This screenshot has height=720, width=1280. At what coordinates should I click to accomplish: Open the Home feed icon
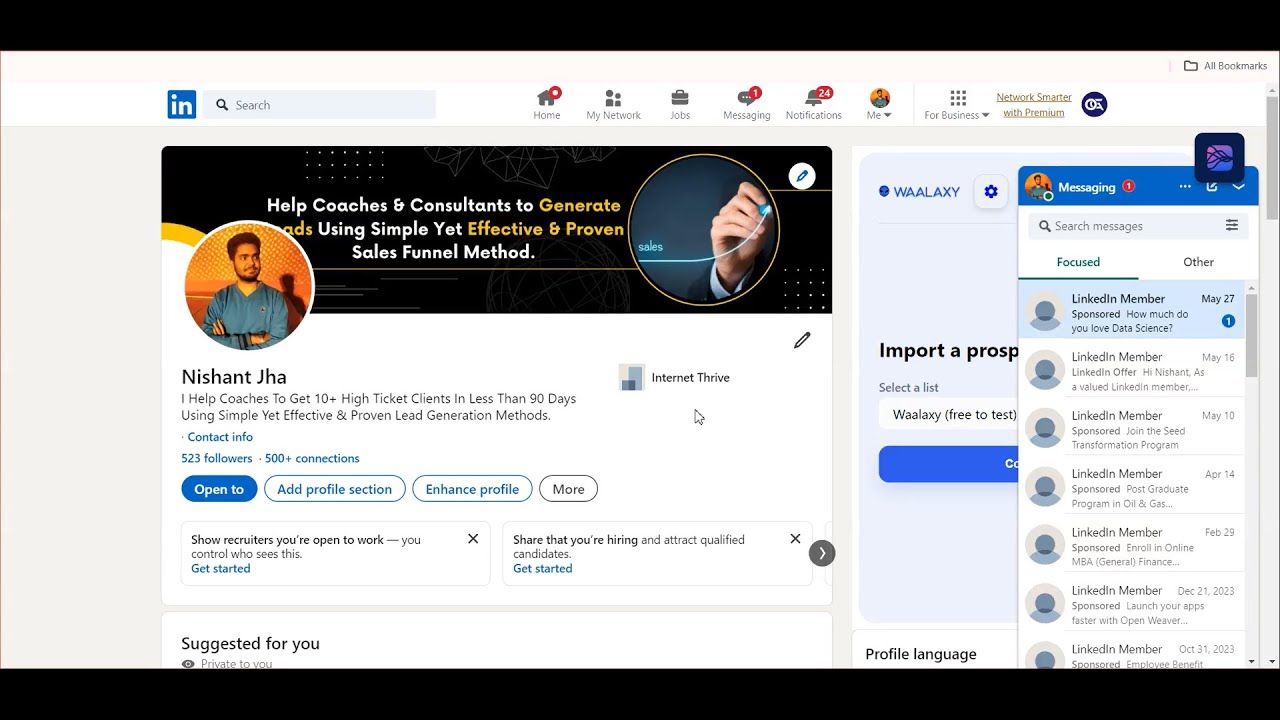tap(547, 104)
